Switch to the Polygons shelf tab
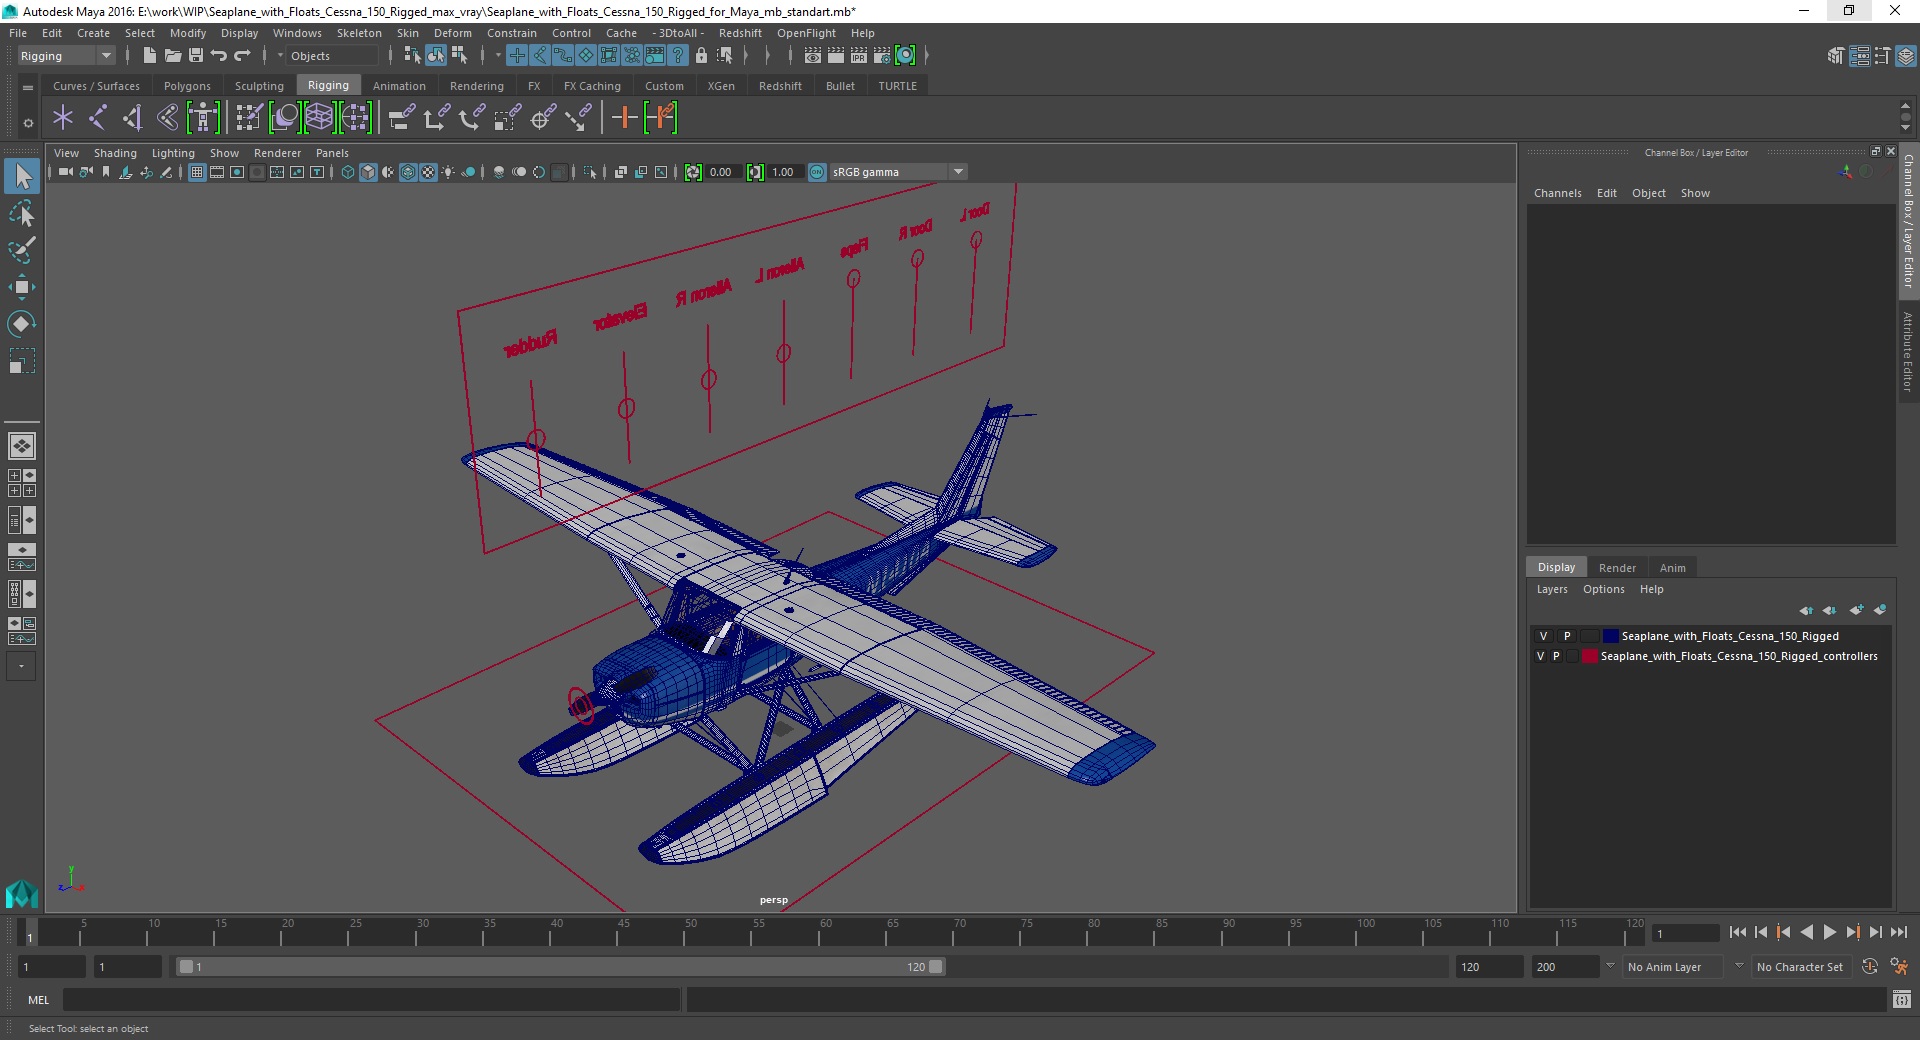Viewport: 1920px width, 1040px height. 187,86
